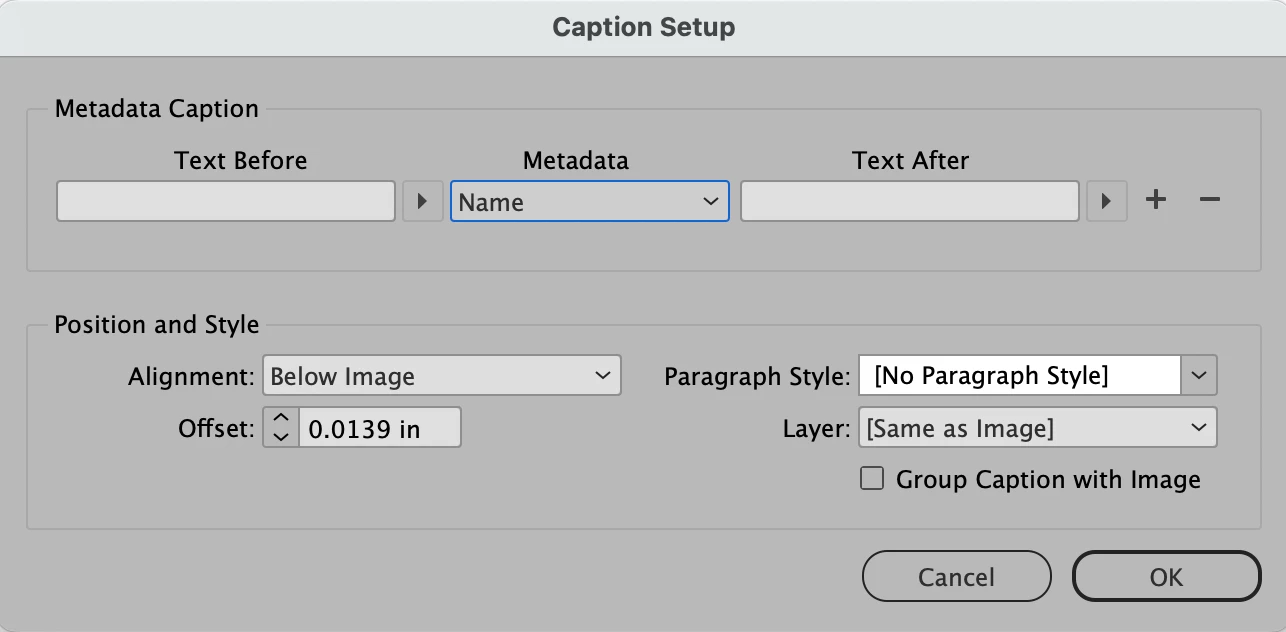Click the Caption Setup title bar
The image size is (1286, 632).
(x=643, y=27)
